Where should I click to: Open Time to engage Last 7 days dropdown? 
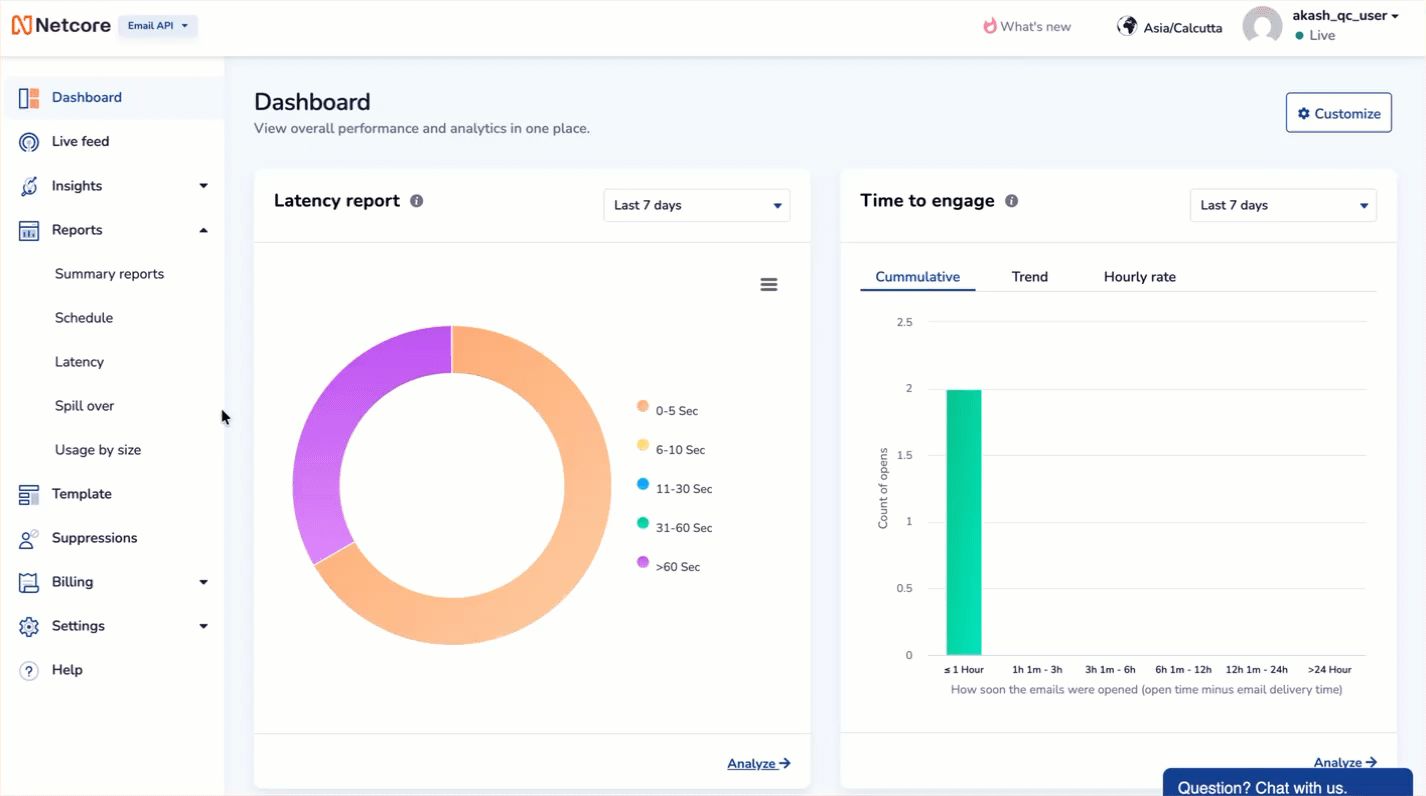(x=1283, y=205)
